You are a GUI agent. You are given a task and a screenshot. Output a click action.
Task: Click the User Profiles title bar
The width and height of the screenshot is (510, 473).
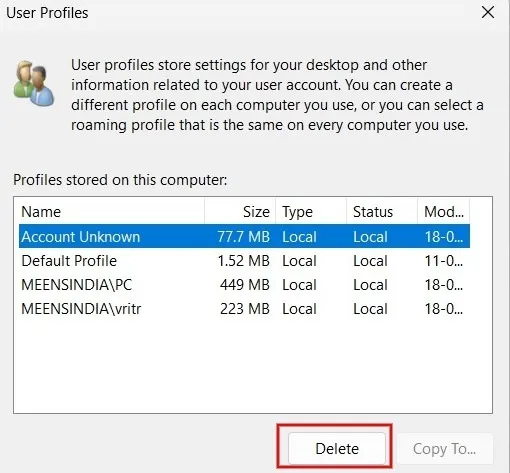coord(233,13)
